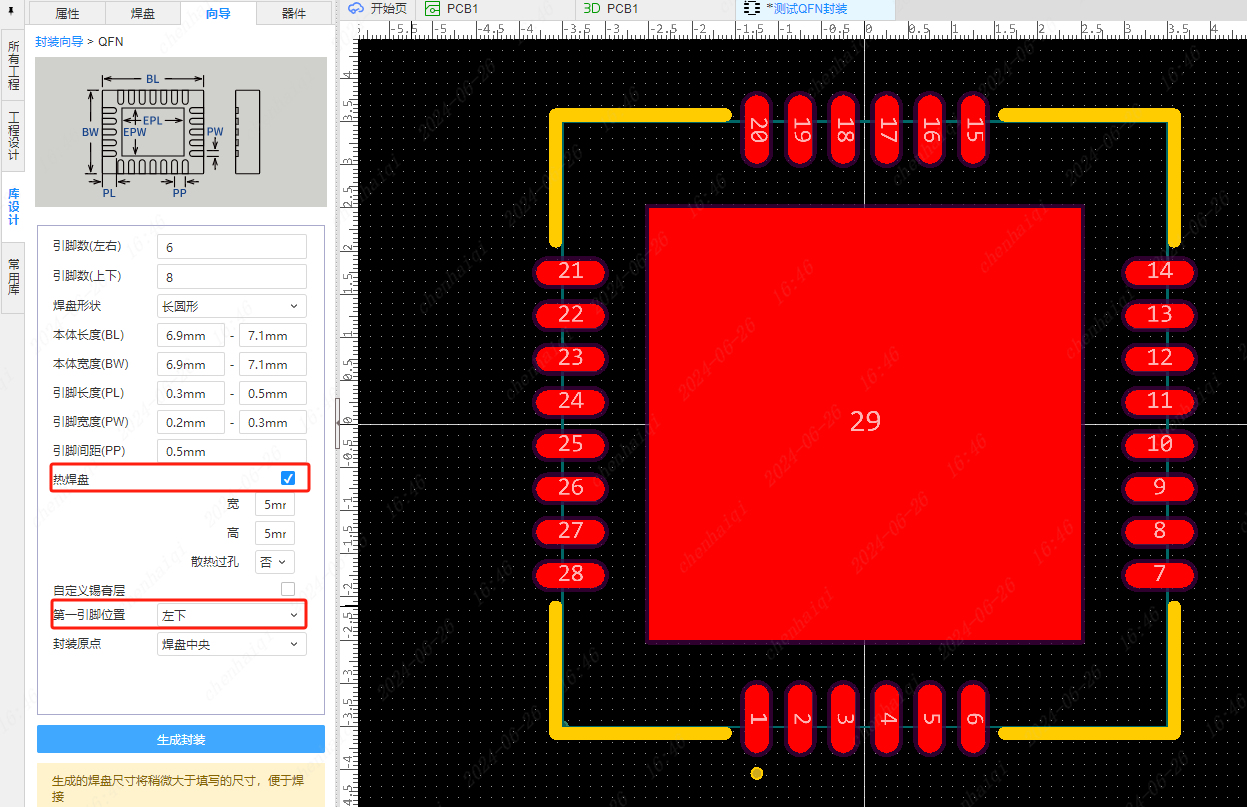This screenshot has height=807, width=1247.
Task: Click the cloud icon on 开始页 tab
Action: click(x=355, y=8)
